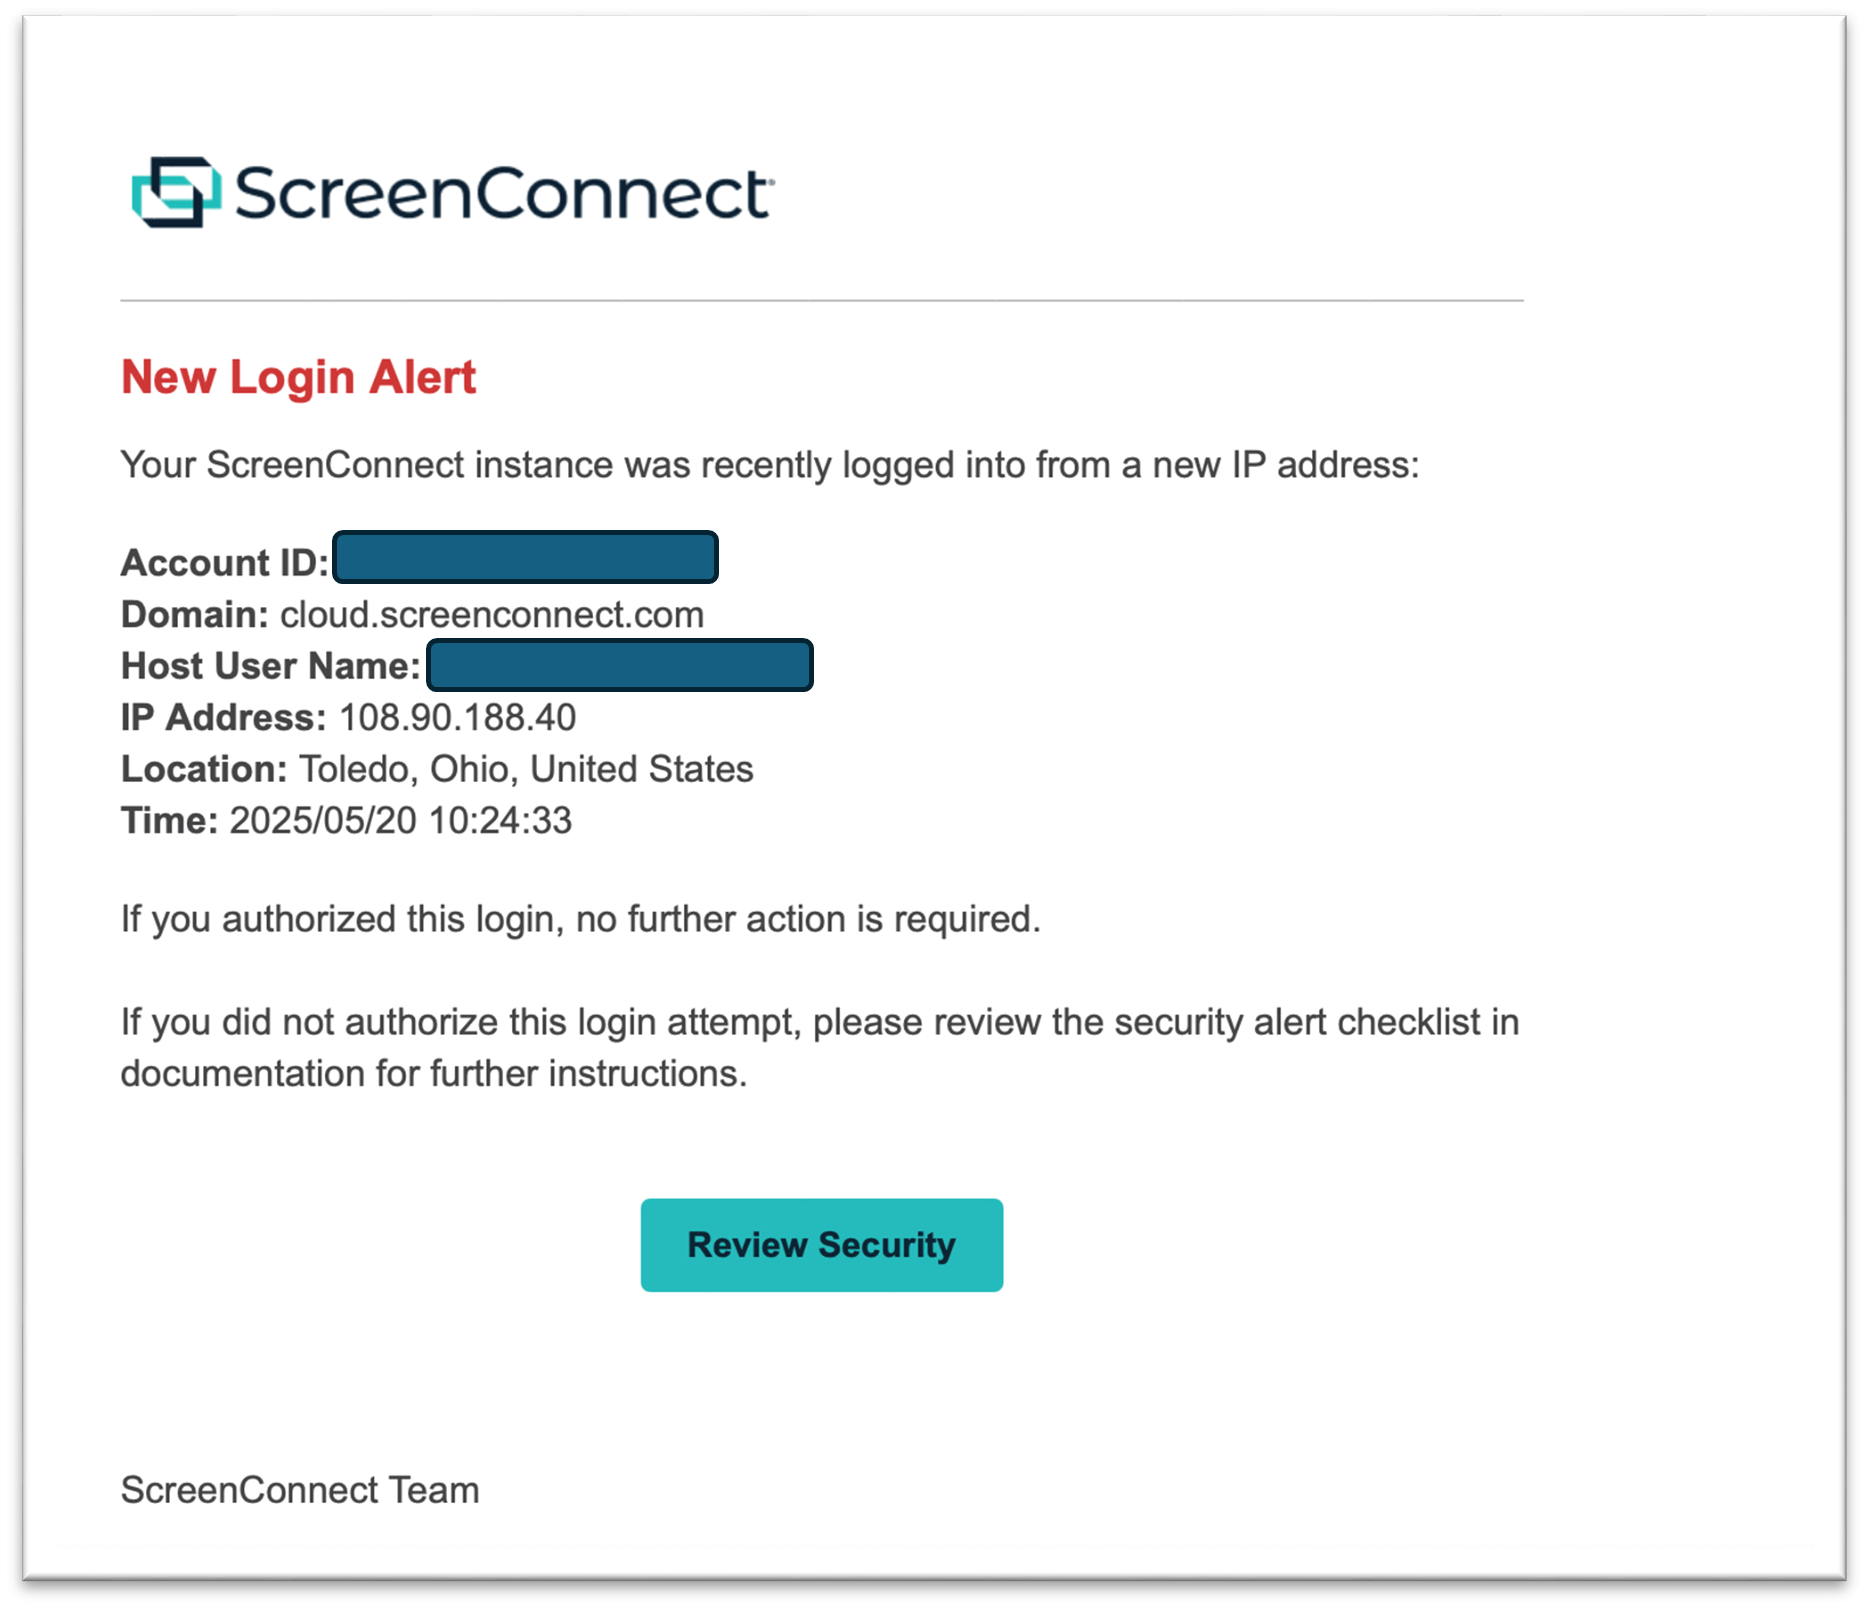Viewport: 1868px width, 1609px height.
Task: Click the Toledo, Ohio, United States location
Action: (x=526, y=769)
